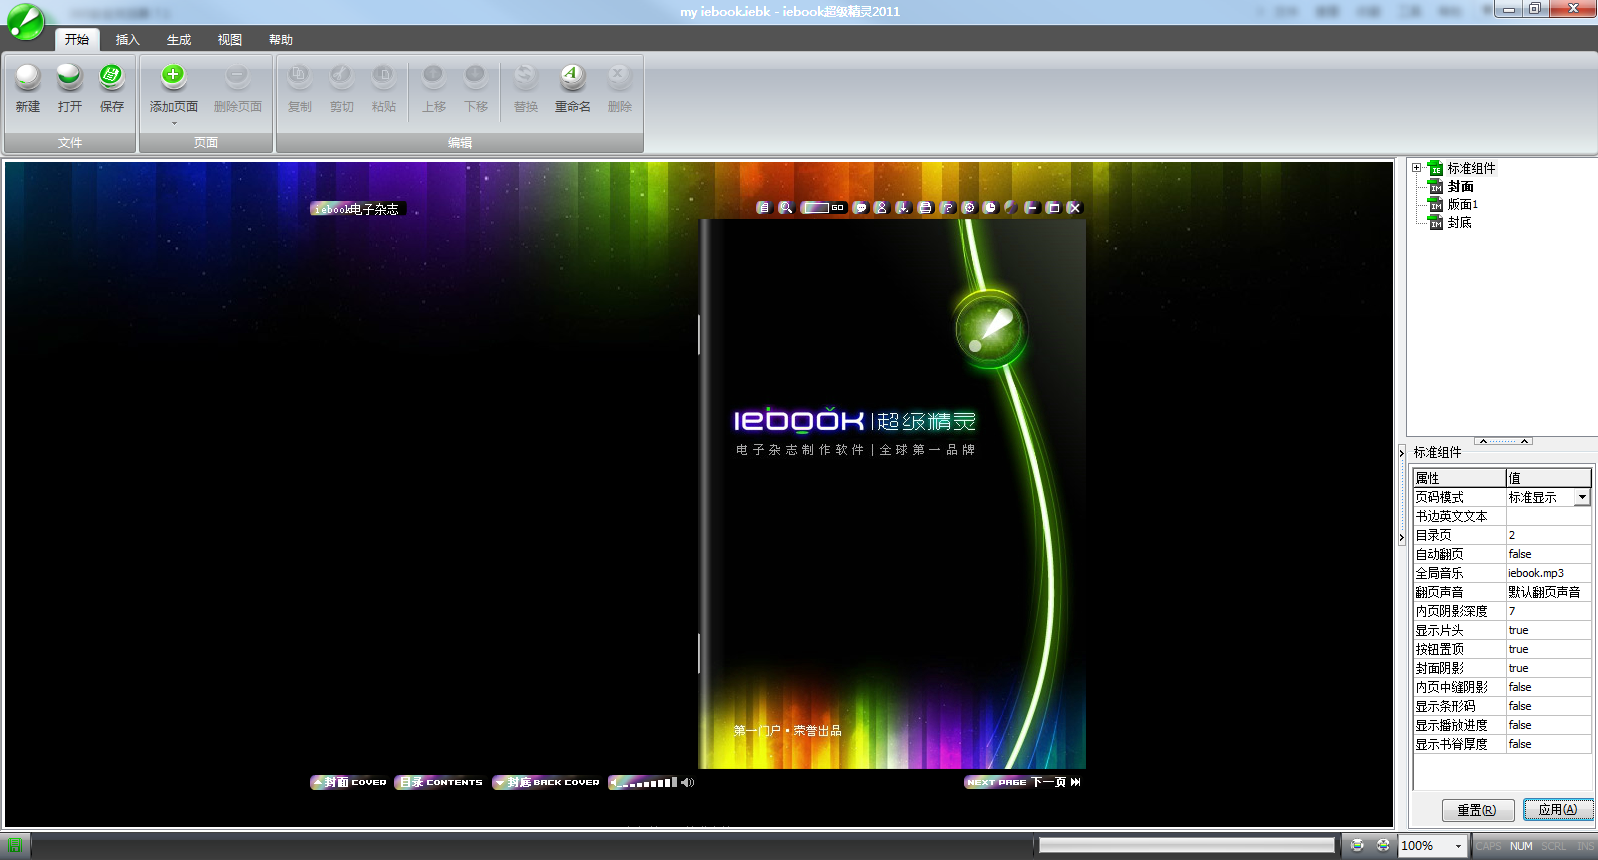The width and height of the screenshot is (1598, 860).
Task: Select 封底 in the component tree
Action: click(x=1460, y=222)
